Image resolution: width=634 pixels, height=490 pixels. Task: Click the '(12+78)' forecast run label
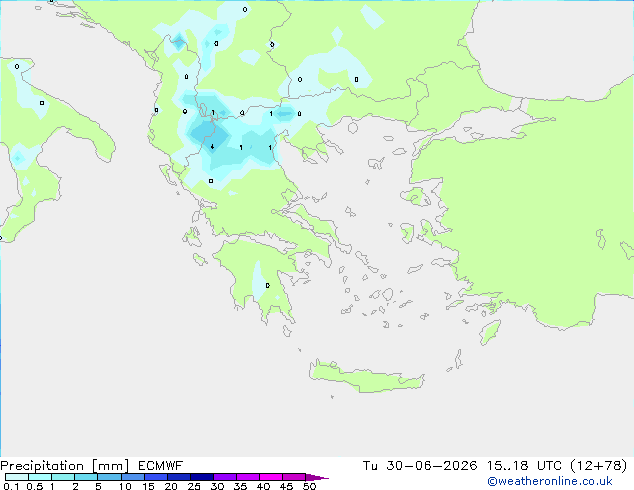[598, 466]
